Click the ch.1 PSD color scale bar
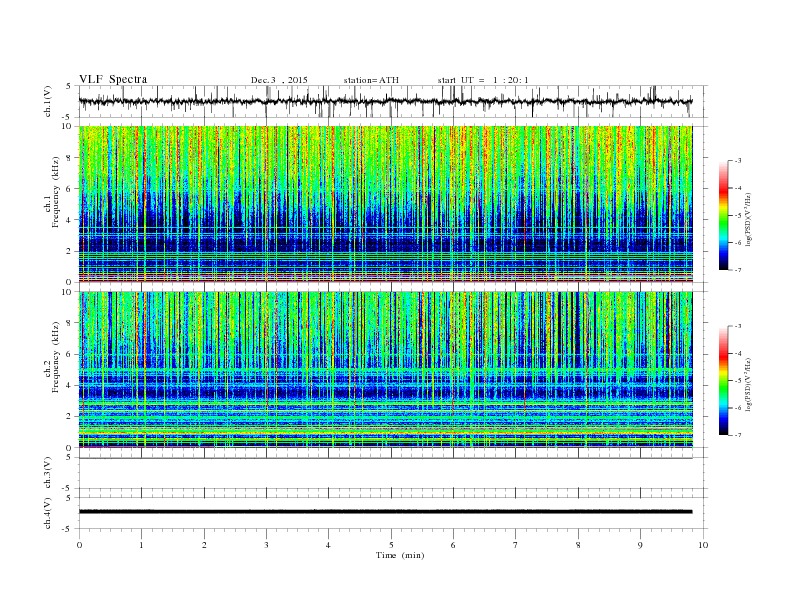 (724, 215)
